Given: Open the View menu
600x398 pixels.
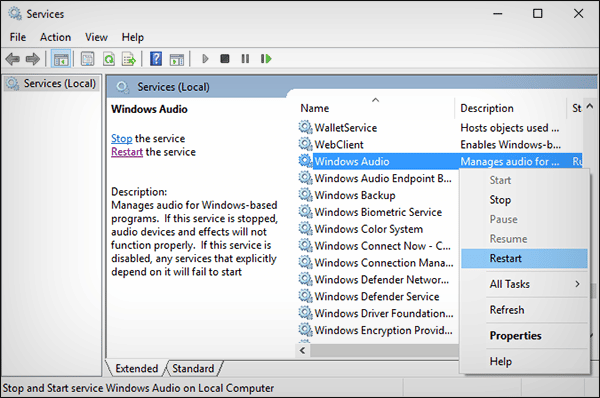Looking at the screenshot, I should tap(96, 37).
